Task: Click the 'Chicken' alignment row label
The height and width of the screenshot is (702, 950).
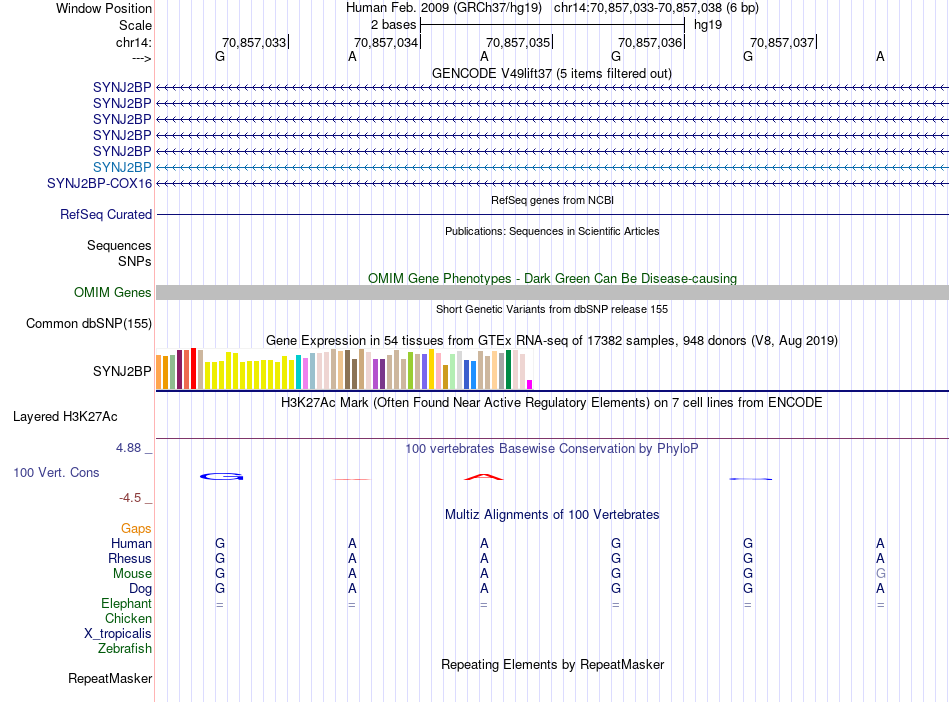Action: pos(128,618)
